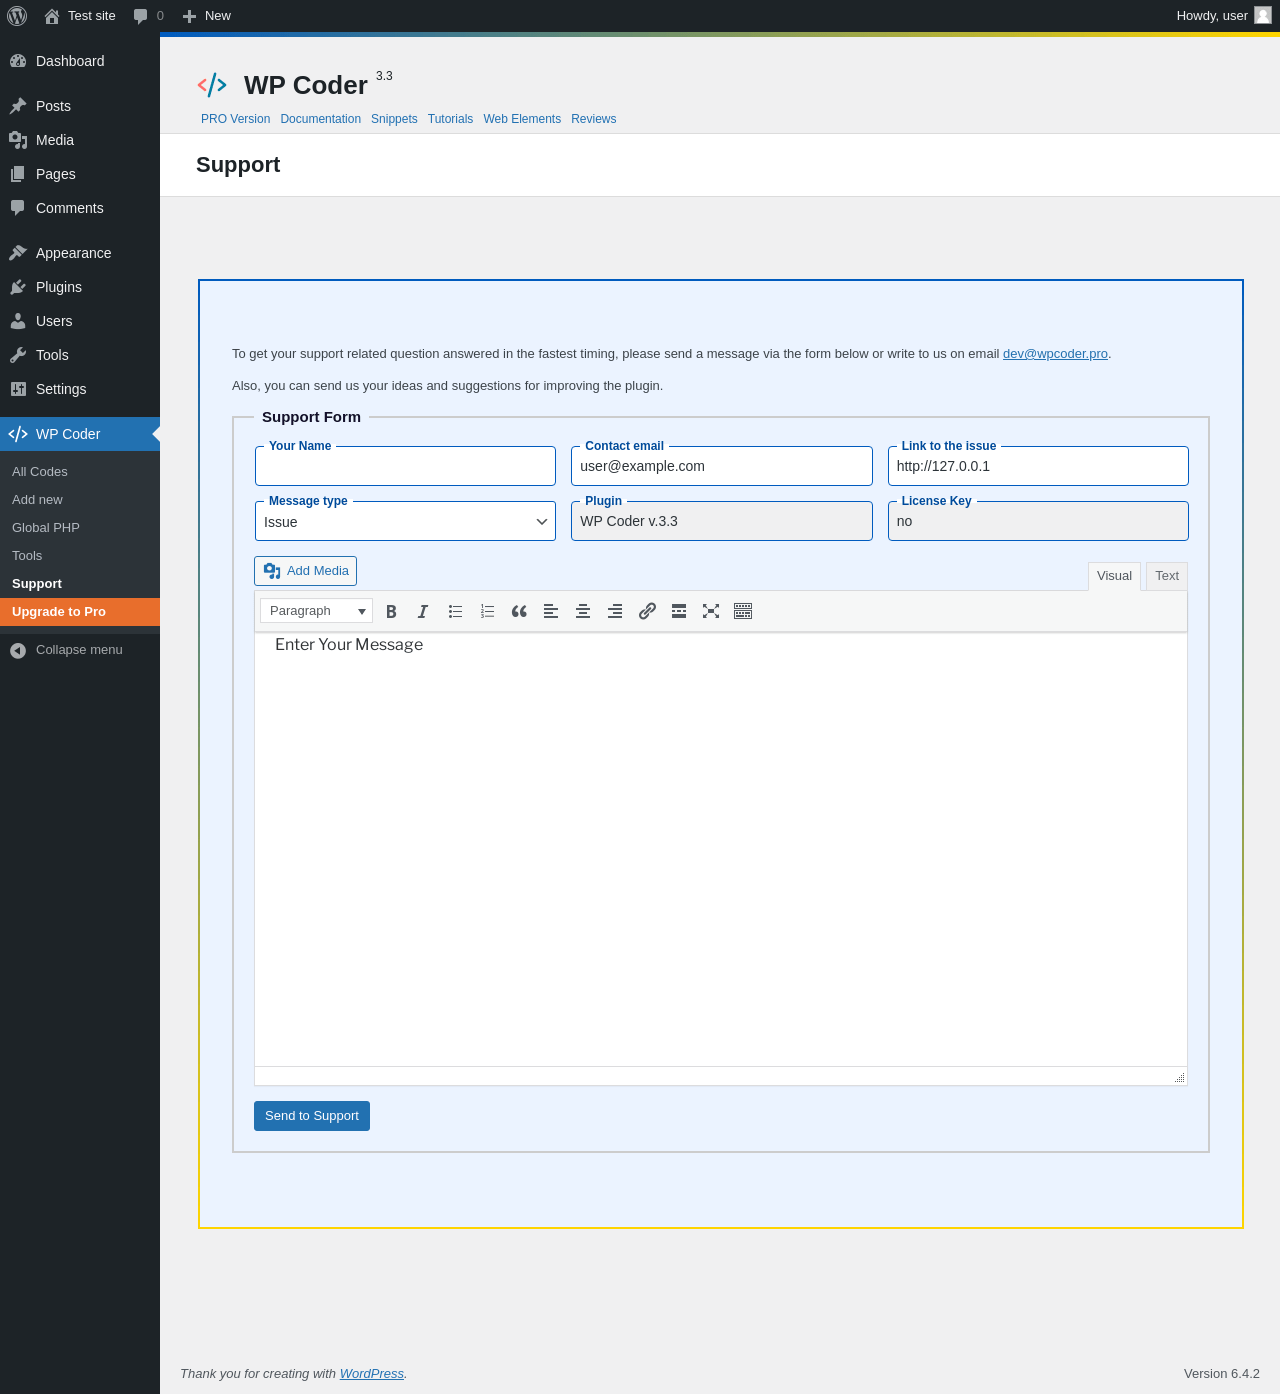The height and width of the screenshot is (1394, 1280).
Task: Insert a bulleted list
Action: click(x=455, y=611)
